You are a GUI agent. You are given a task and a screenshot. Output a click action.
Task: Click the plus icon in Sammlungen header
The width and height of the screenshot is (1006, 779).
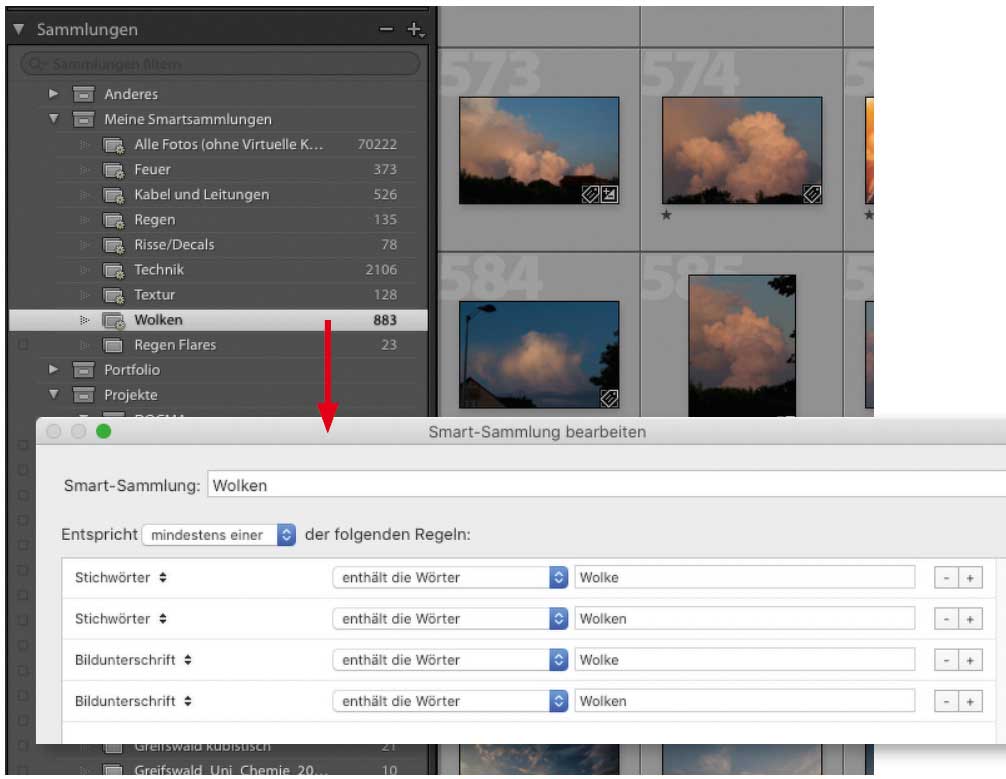click(414, 30)
